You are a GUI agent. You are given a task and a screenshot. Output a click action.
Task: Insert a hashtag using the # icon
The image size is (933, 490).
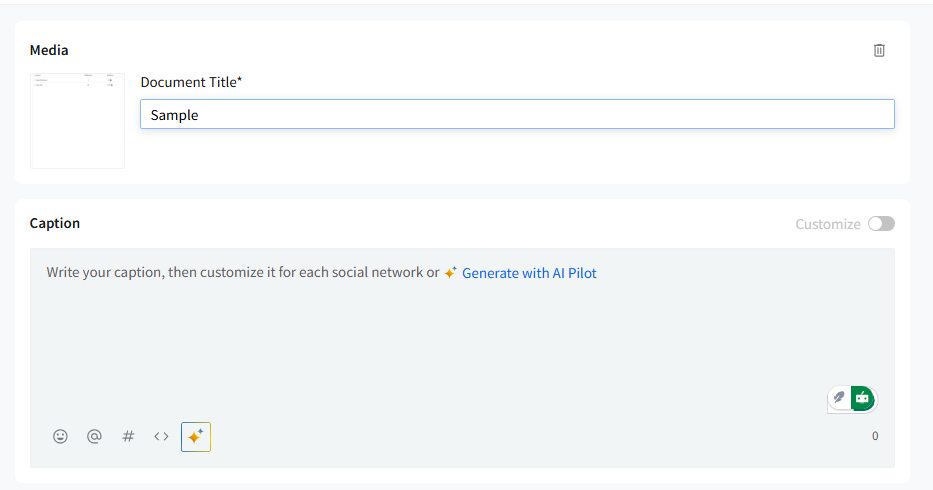pos(128,436)
